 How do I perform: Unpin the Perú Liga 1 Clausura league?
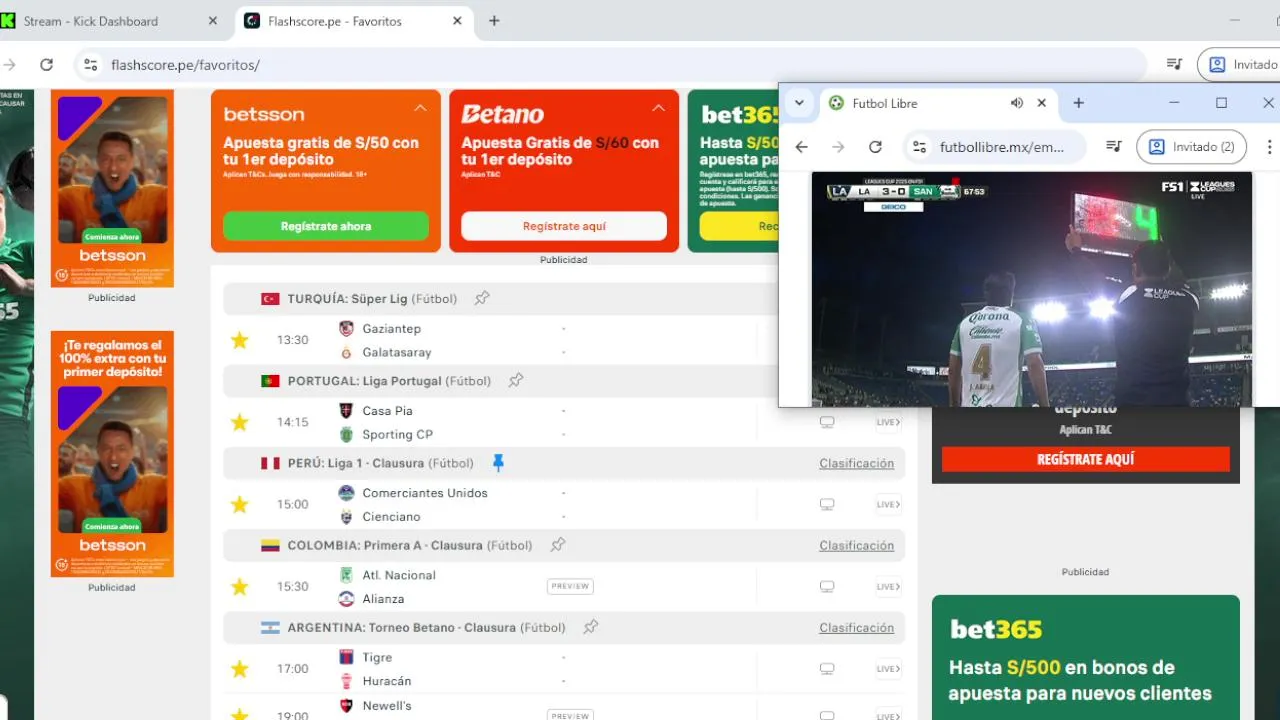click(x=498, y=462)
